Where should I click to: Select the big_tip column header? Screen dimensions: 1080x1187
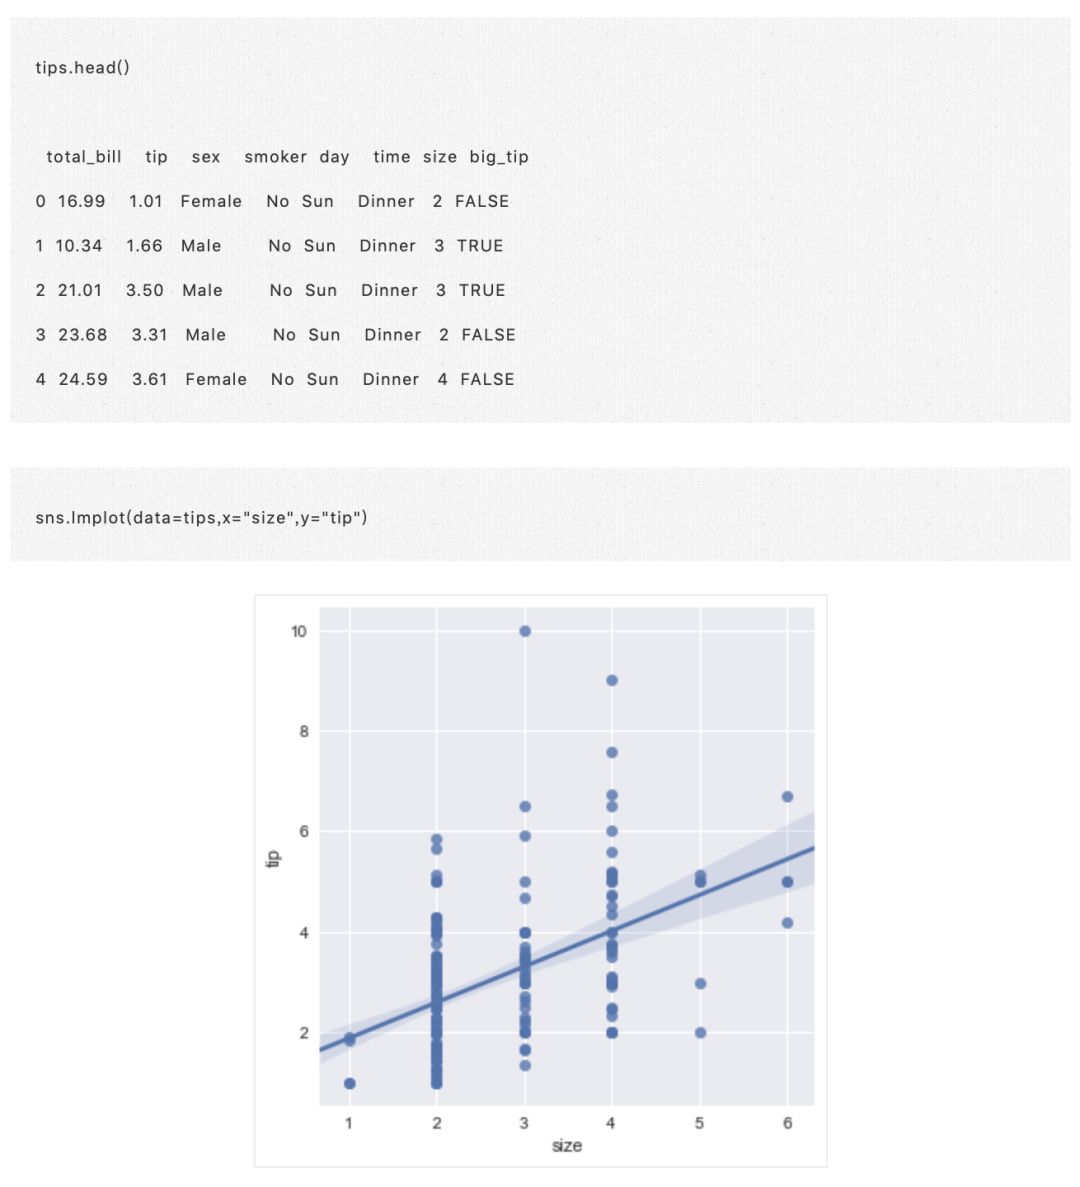coord(499,156)
